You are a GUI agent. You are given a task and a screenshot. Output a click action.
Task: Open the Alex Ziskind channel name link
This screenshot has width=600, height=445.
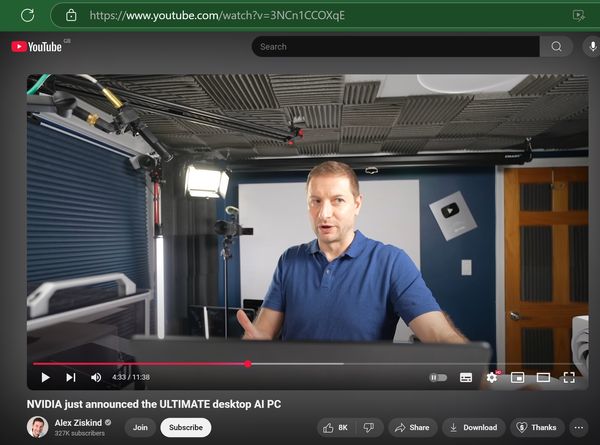tap(78, 423)
